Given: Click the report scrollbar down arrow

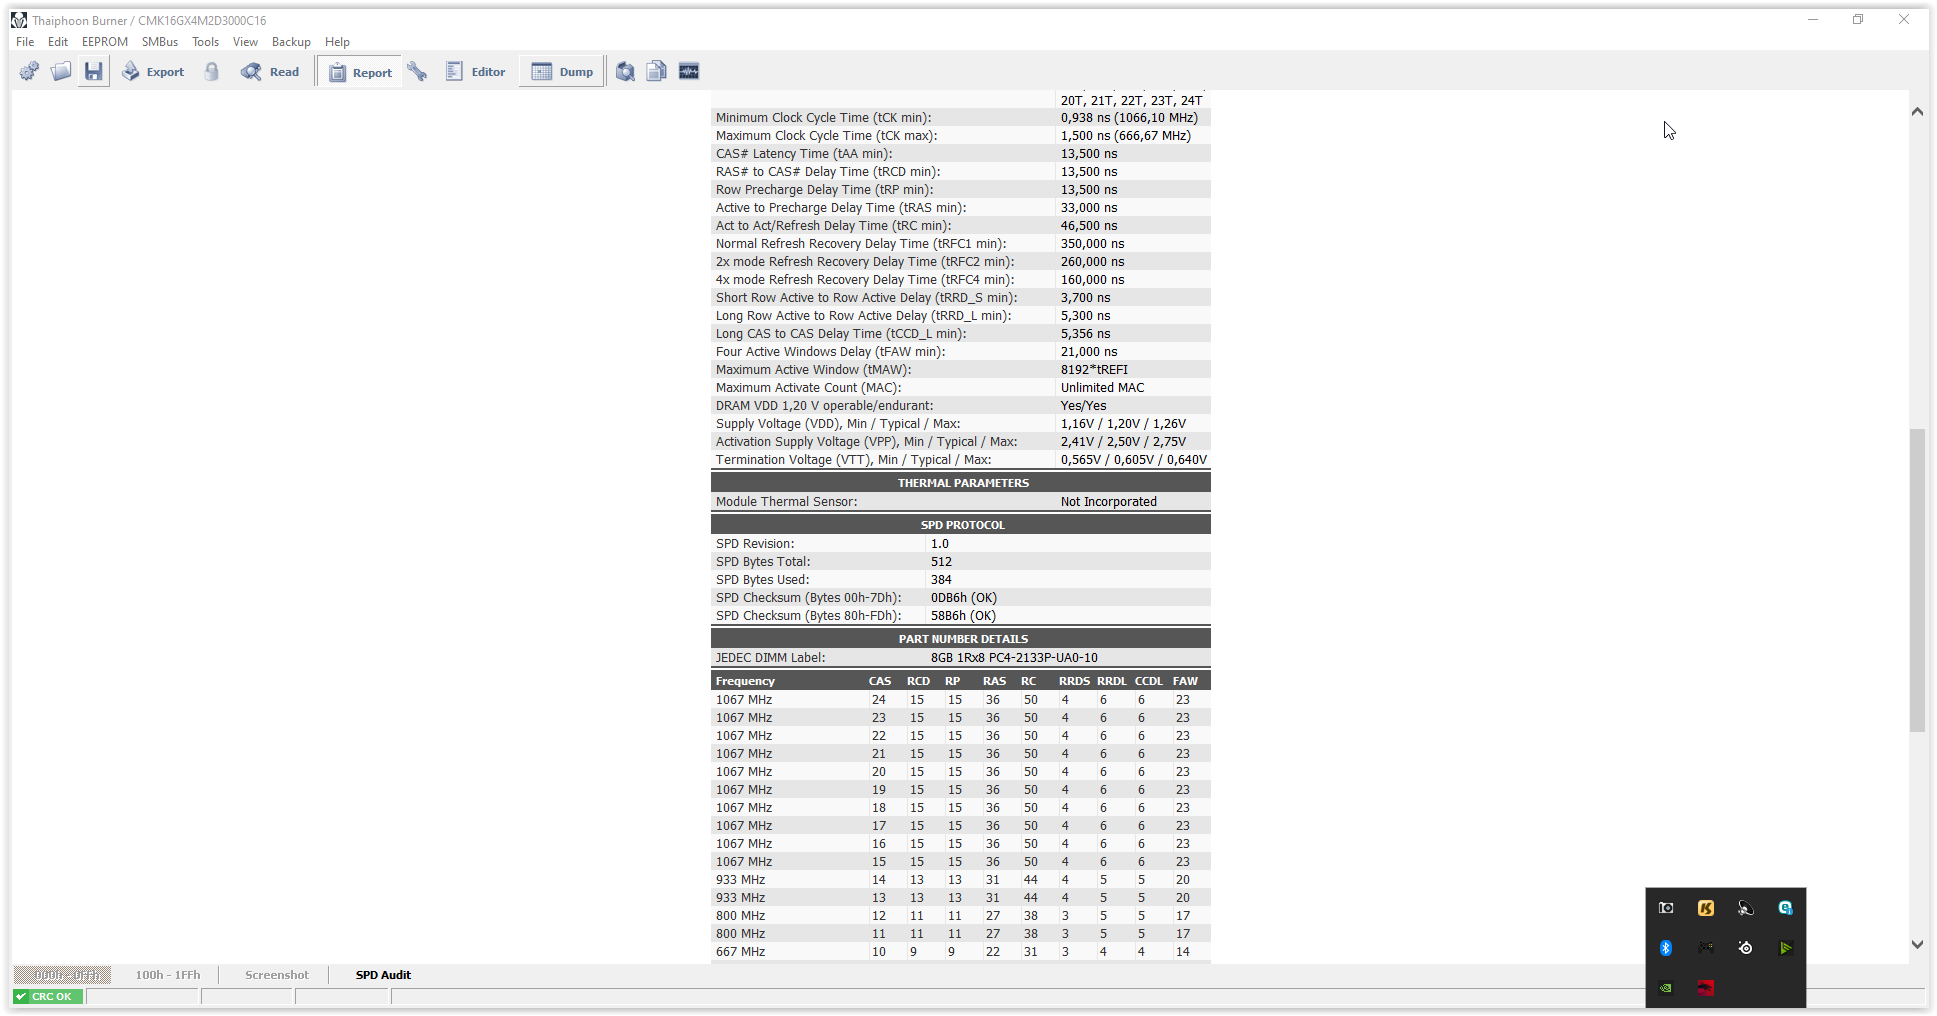Looking at the screenshot, I should pos(1917,944).
